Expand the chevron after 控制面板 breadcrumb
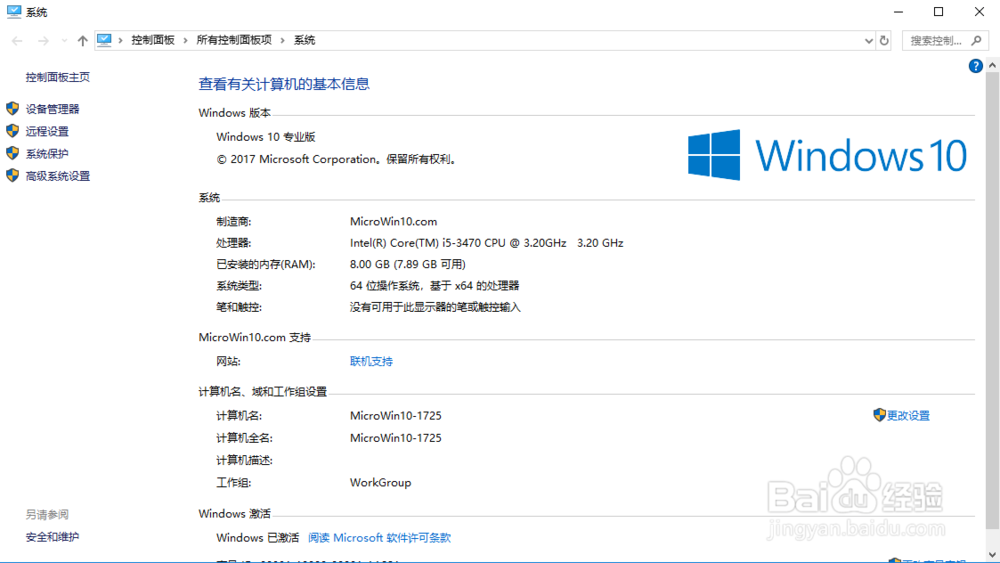The width and height of the screenshot is (1000, 563). pos(186,40)
